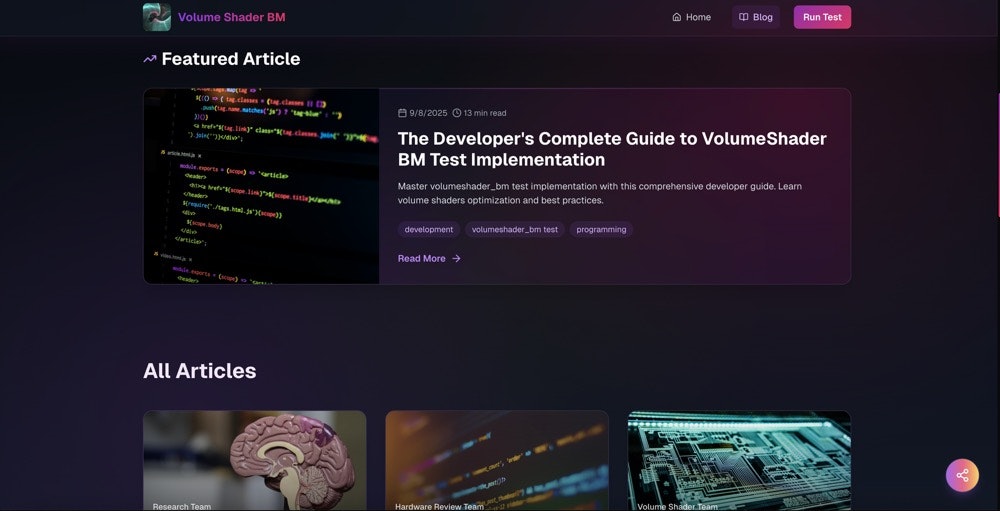This screenshot has height=511, width=1000.
Task: Open the Hardware Review Team article thumbnail
Action: coord(497,461)
